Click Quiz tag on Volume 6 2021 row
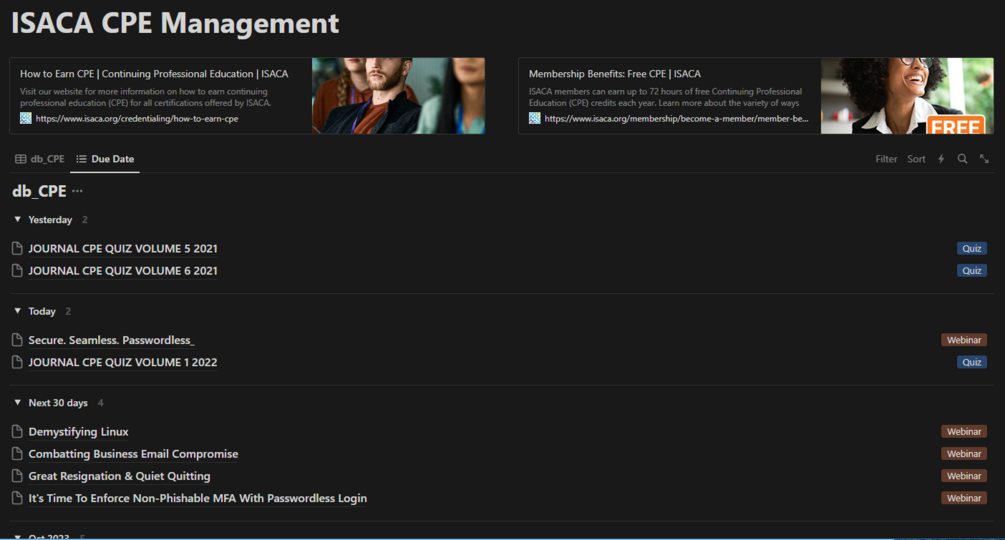This screenshot has height=540, width=1005. (x=972, y=270)
